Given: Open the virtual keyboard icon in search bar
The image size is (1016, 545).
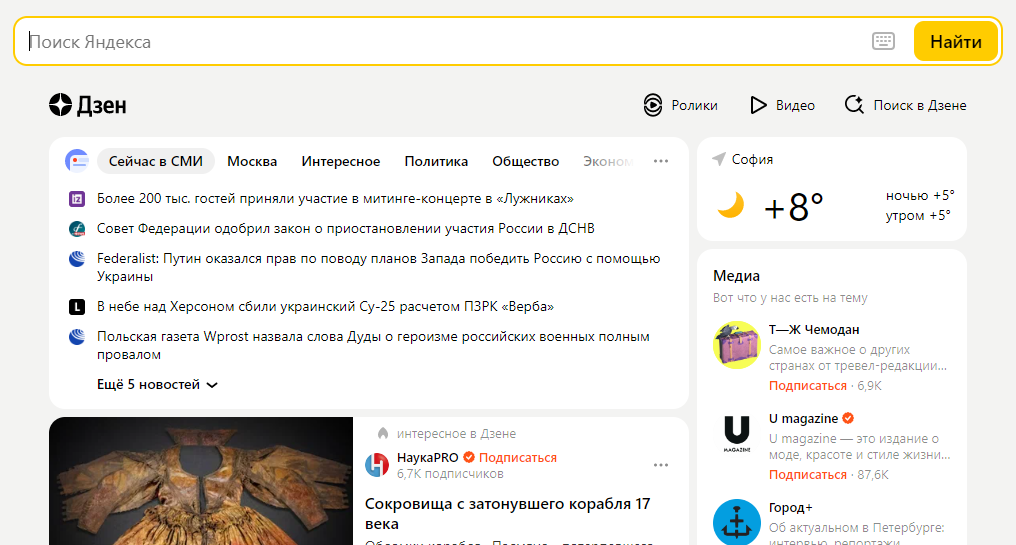Looking at the screenshot, I should 883,41.
